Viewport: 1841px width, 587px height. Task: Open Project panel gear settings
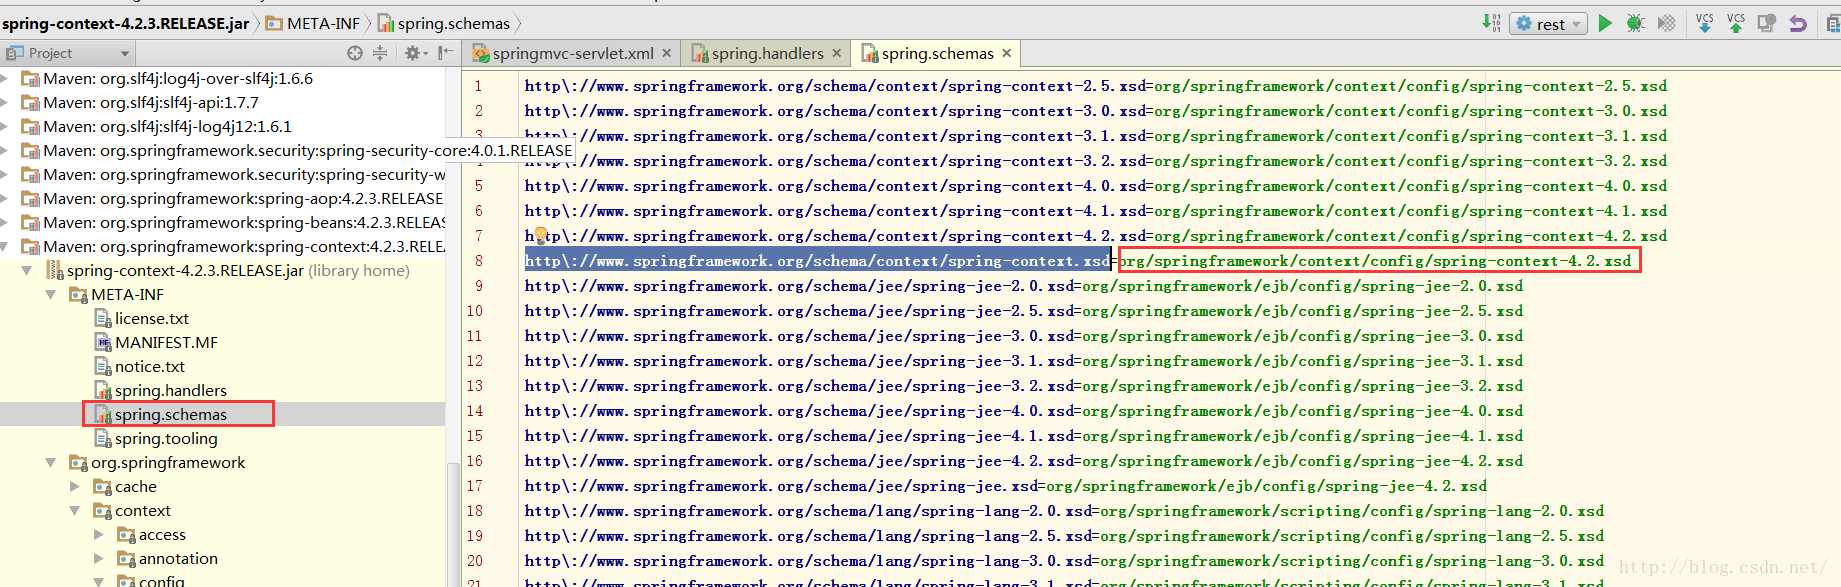click(x=415, y=53)
